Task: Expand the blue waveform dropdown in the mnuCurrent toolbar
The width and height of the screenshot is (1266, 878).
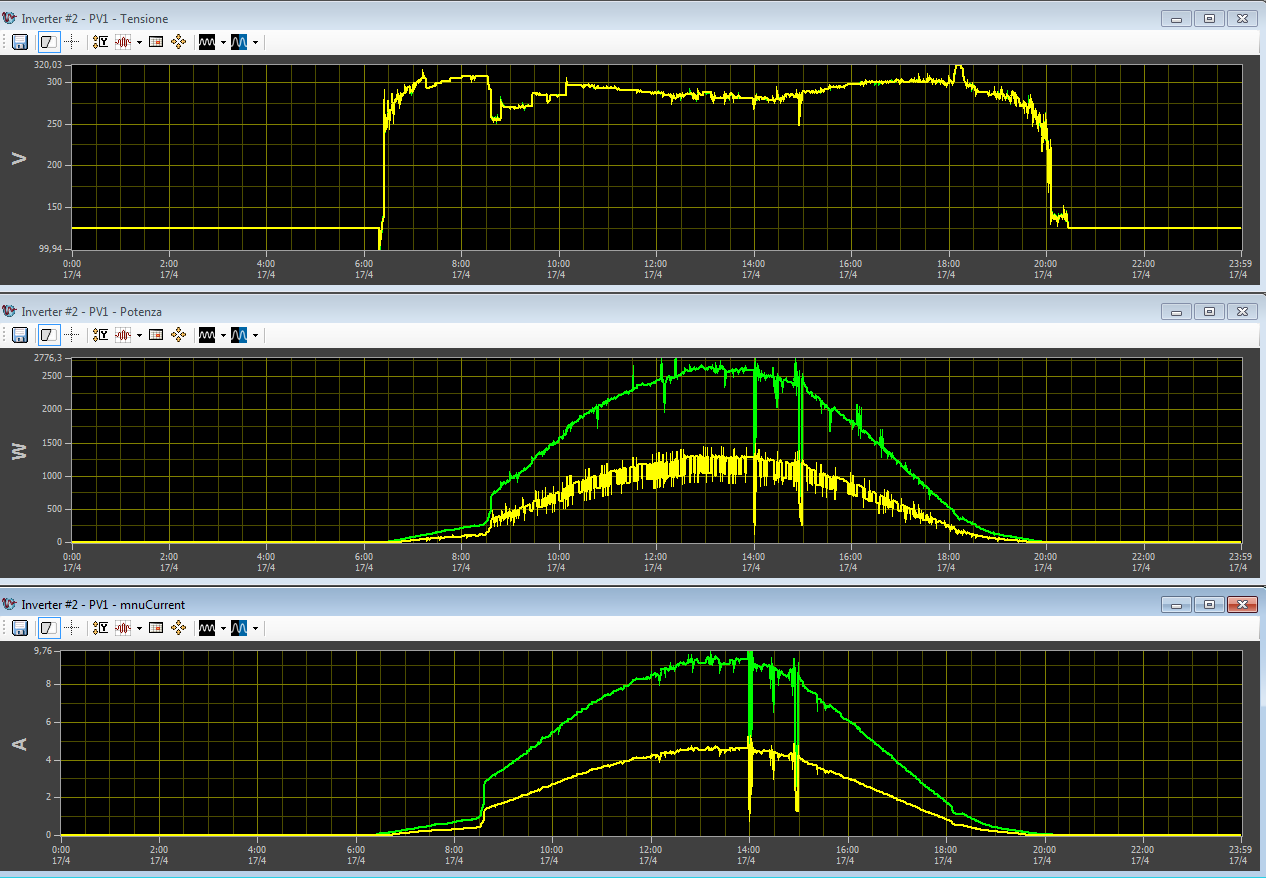Action: pos(256,628)
